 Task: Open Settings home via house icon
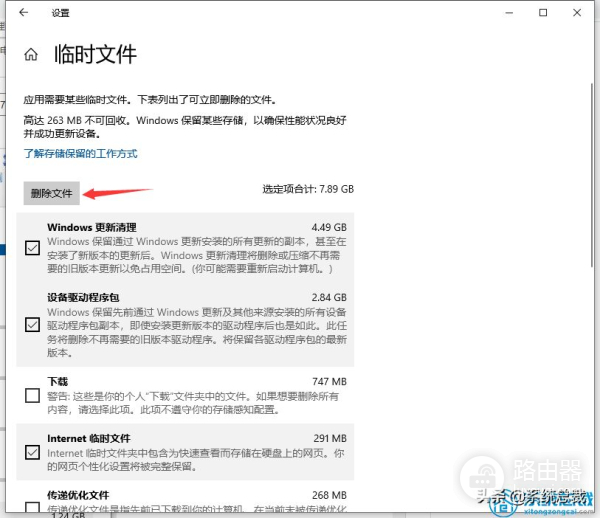31,54
